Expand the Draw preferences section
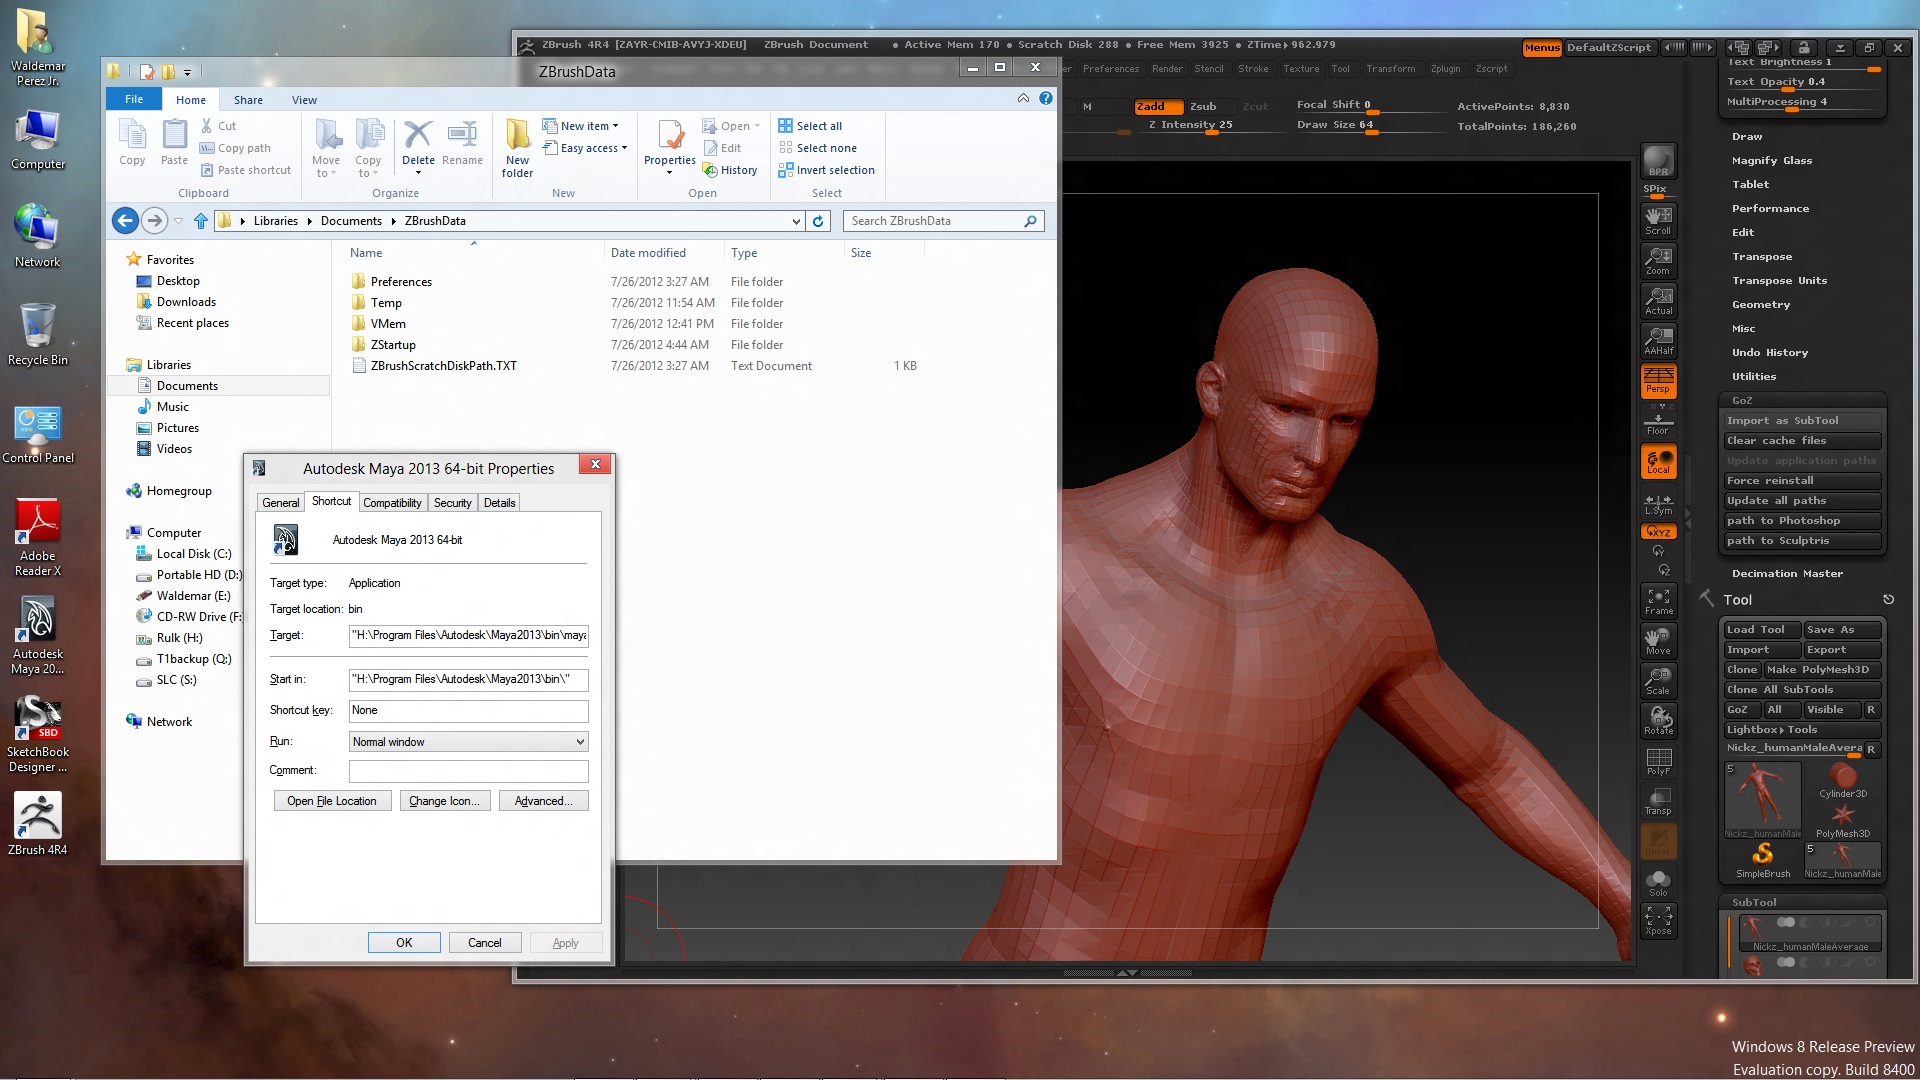 coord(1747,137)
